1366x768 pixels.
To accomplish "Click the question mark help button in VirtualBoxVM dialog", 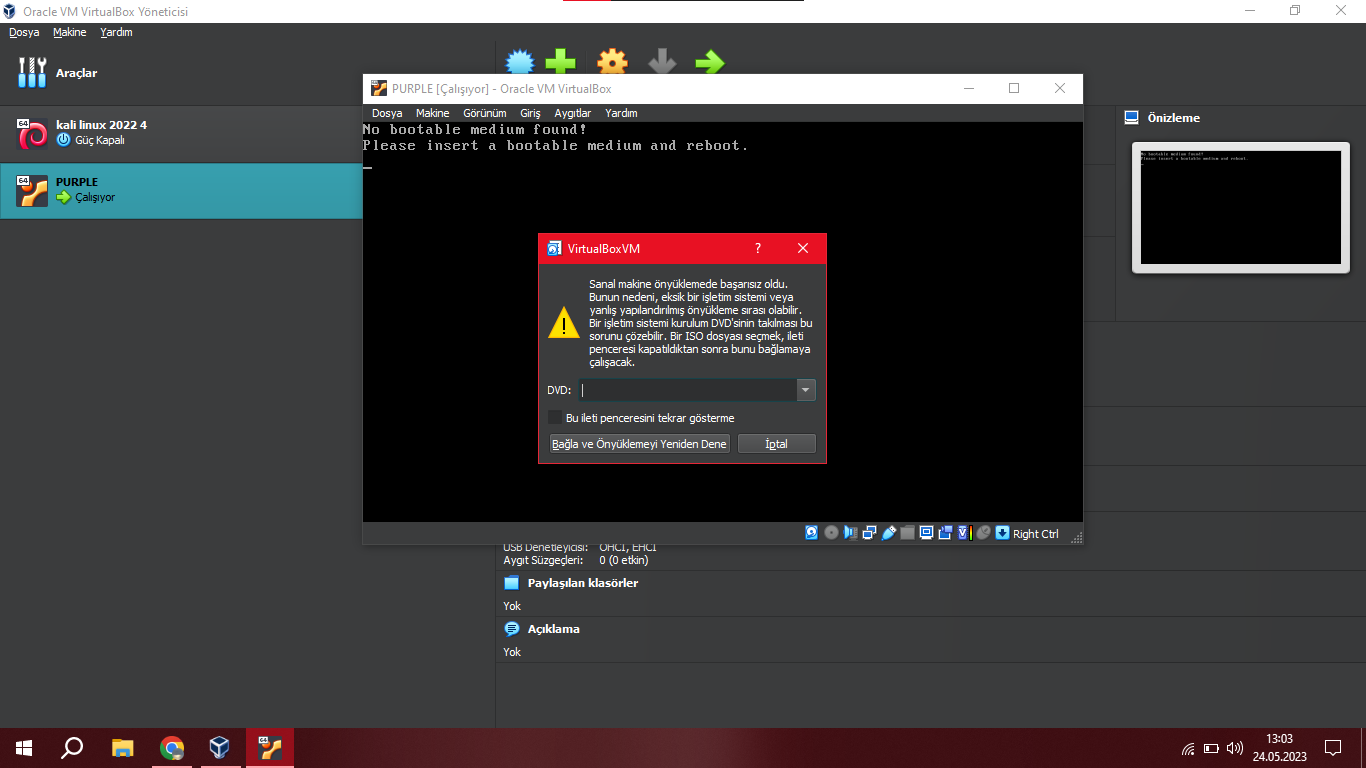I will click(758, 248).
